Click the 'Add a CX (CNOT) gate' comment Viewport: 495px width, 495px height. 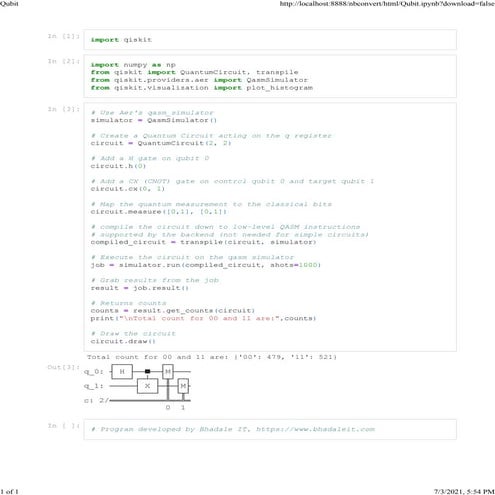(232, 181)
